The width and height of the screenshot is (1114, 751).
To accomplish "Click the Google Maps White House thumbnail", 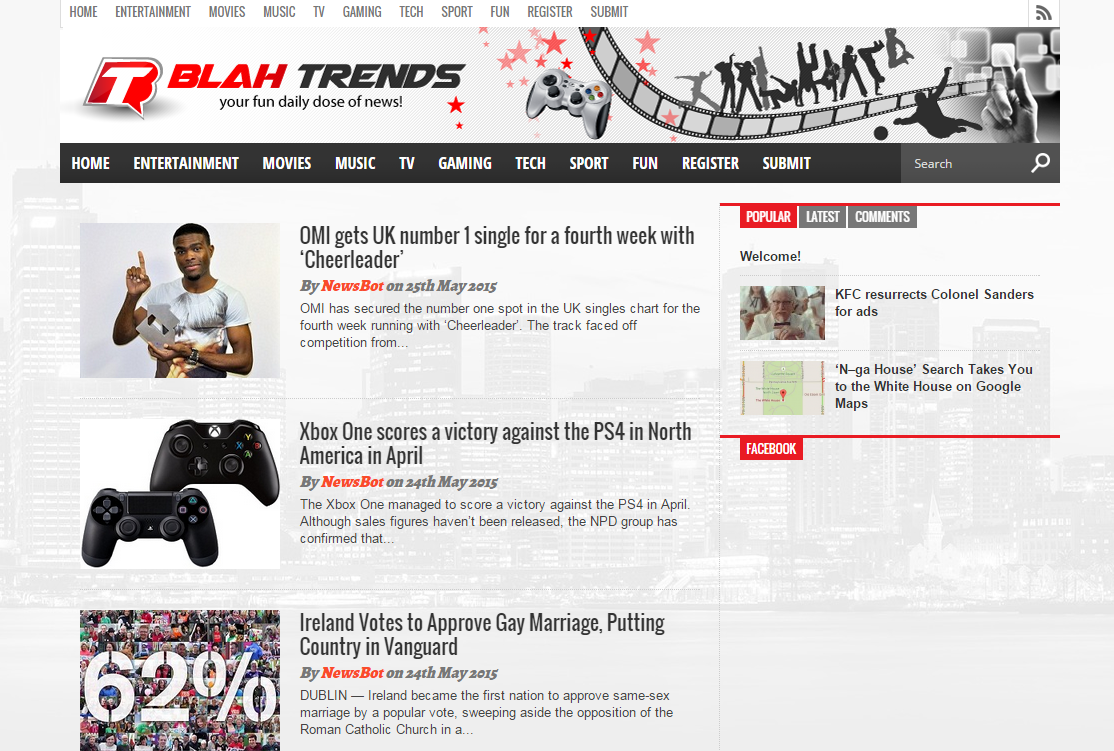I will pos(782,388).
